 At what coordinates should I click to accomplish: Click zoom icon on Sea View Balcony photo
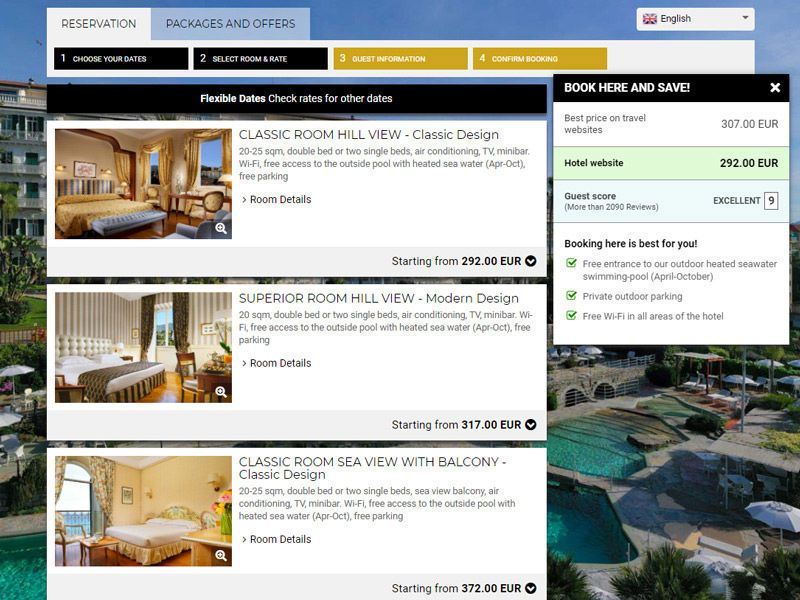pyautogui.click(x=221, y=556)
